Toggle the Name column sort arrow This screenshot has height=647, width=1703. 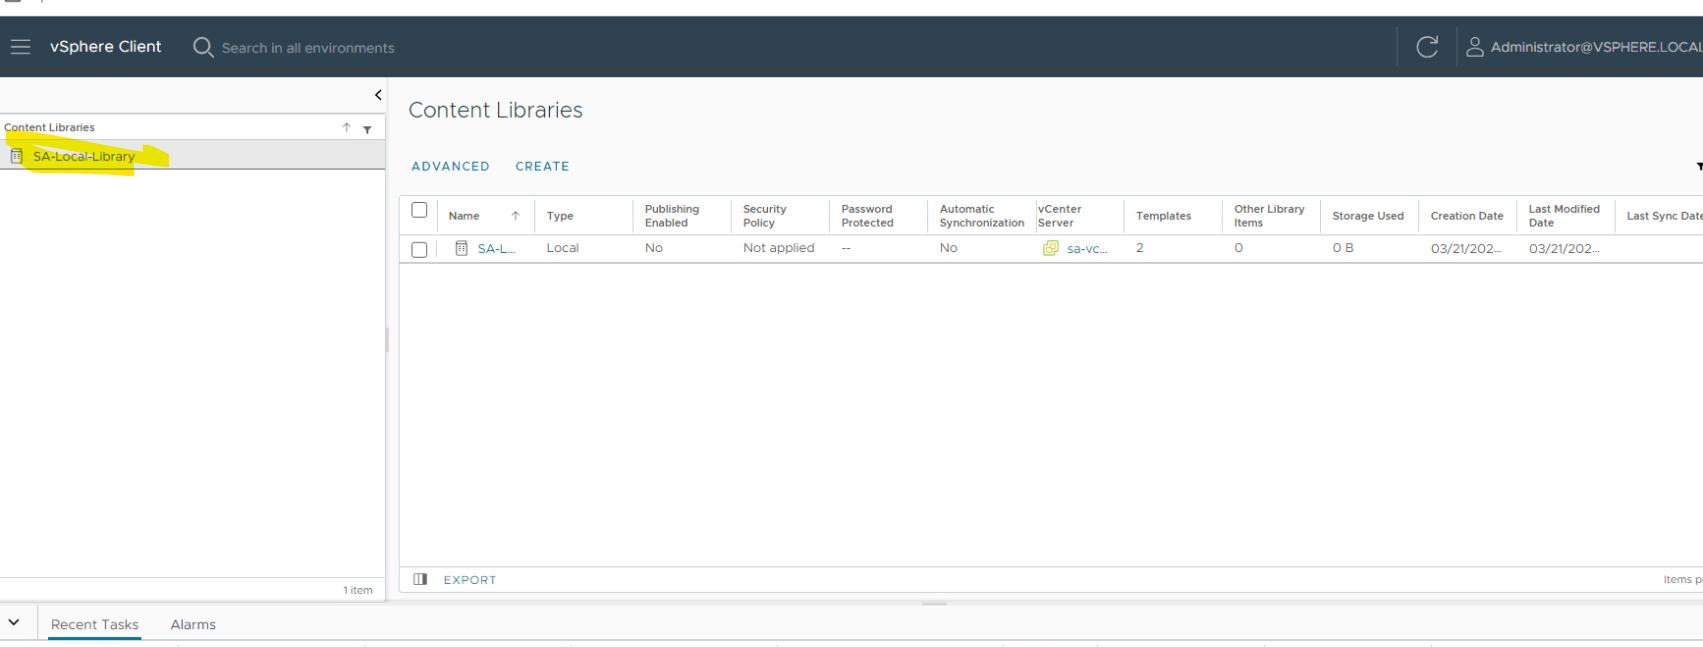tap(515, 216)
